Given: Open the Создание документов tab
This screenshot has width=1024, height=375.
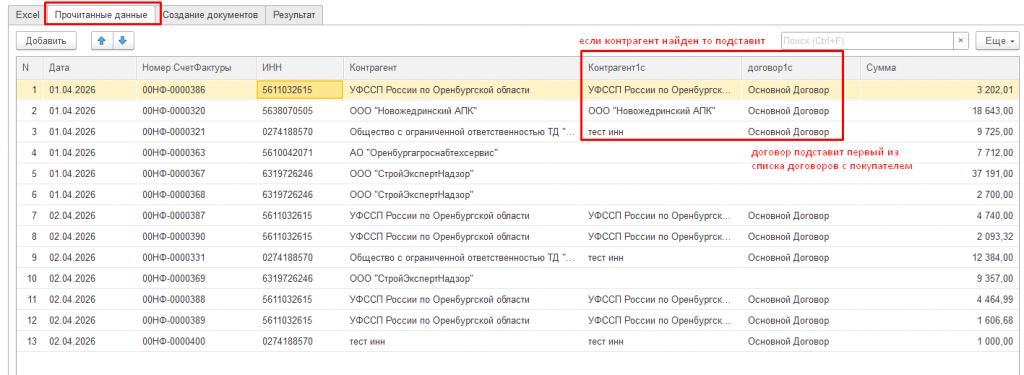Looking at the screenshot, I should click(210, 15).
